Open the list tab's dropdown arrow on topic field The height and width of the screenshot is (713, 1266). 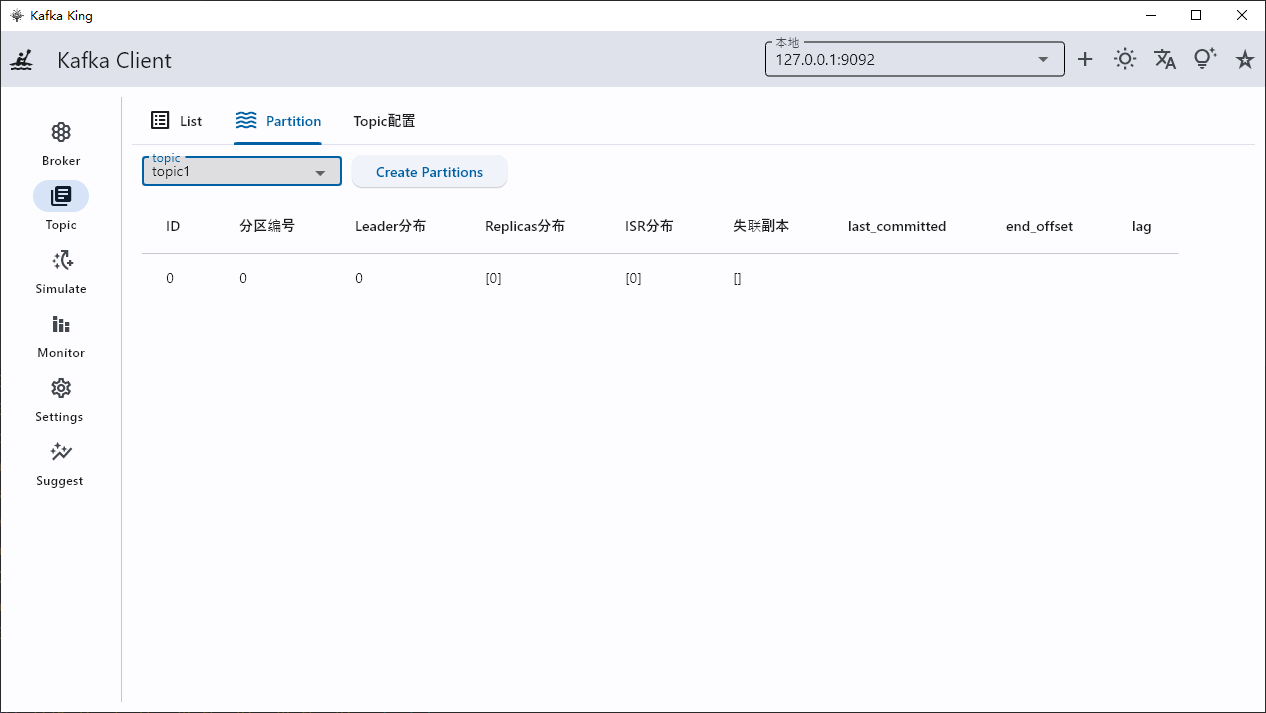(320, 171)
